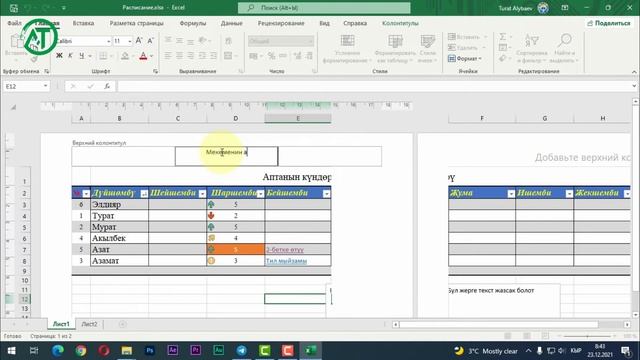Click the search box Поиск
The width and height of the screenshot is (640, 360).
(x=324, y=8)
